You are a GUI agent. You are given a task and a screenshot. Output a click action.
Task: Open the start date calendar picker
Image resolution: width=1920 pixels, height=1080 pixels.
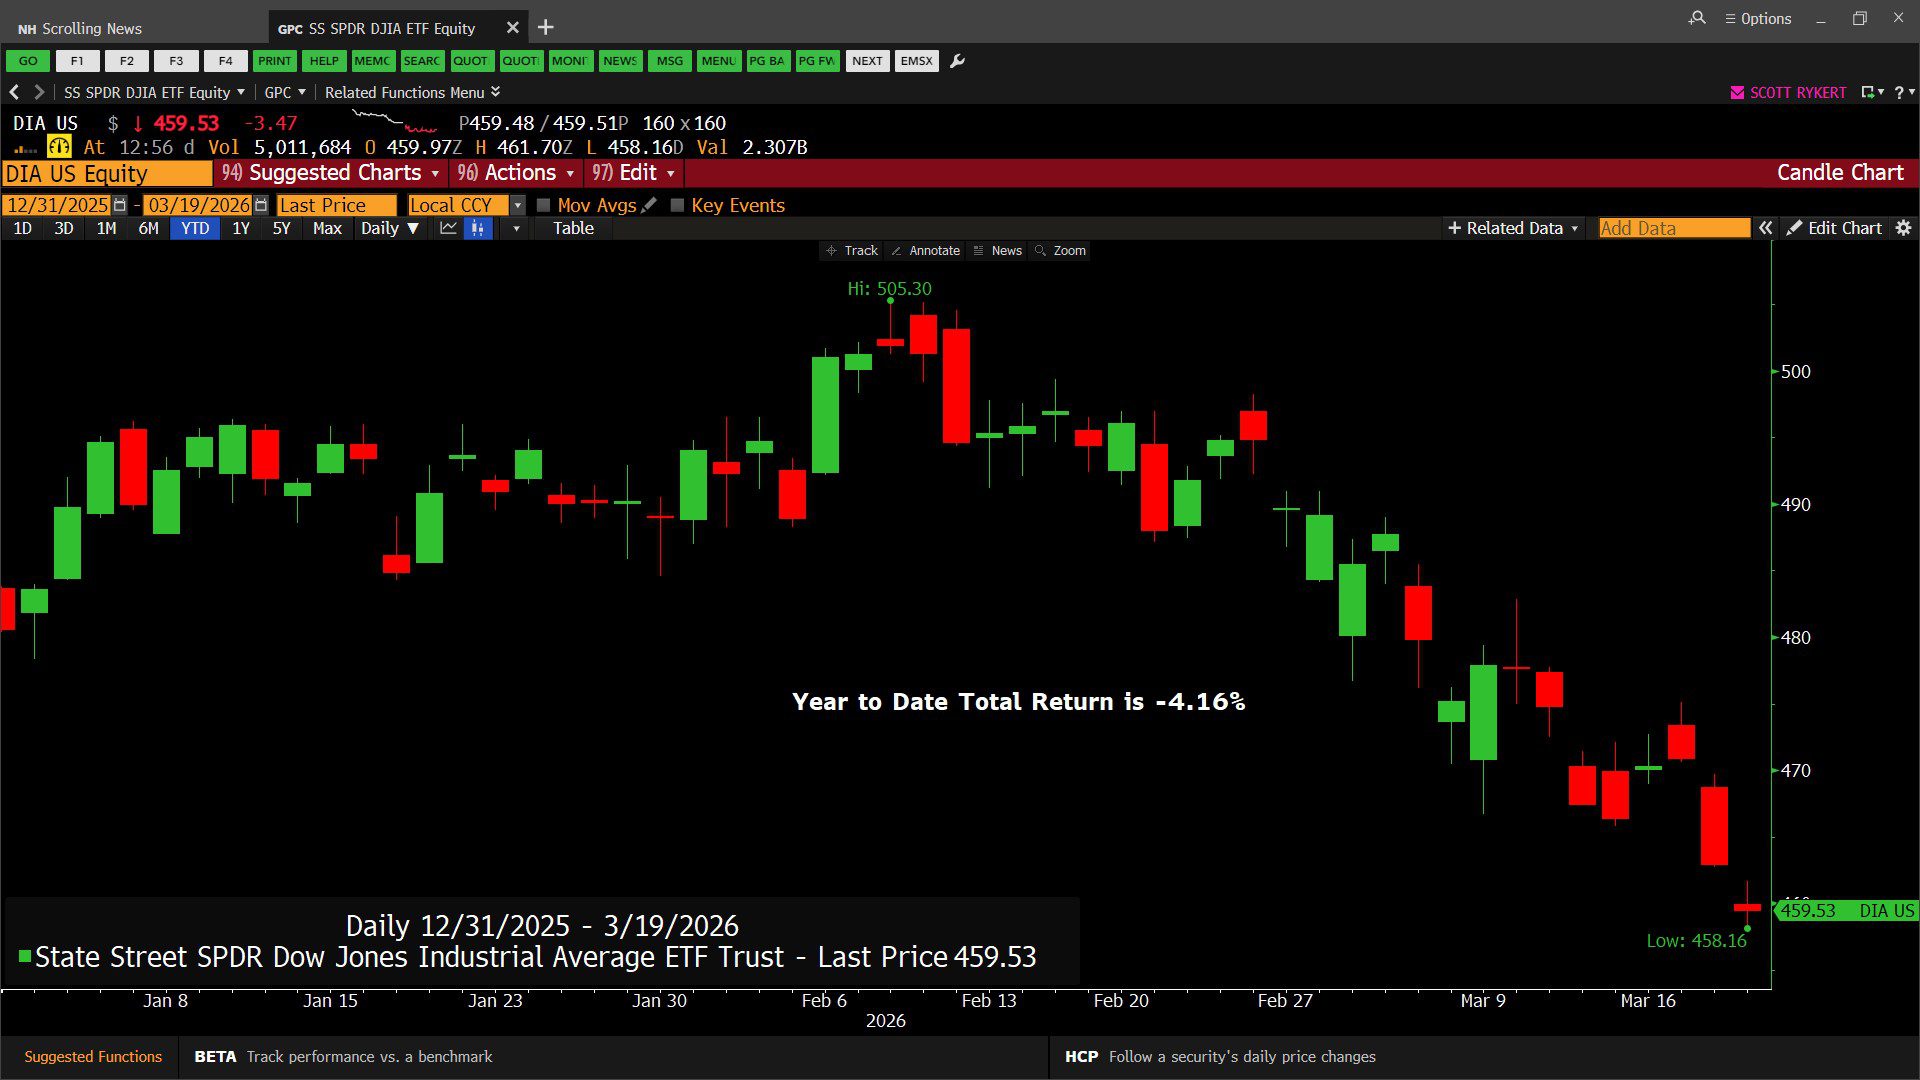(x=120, y=205)
